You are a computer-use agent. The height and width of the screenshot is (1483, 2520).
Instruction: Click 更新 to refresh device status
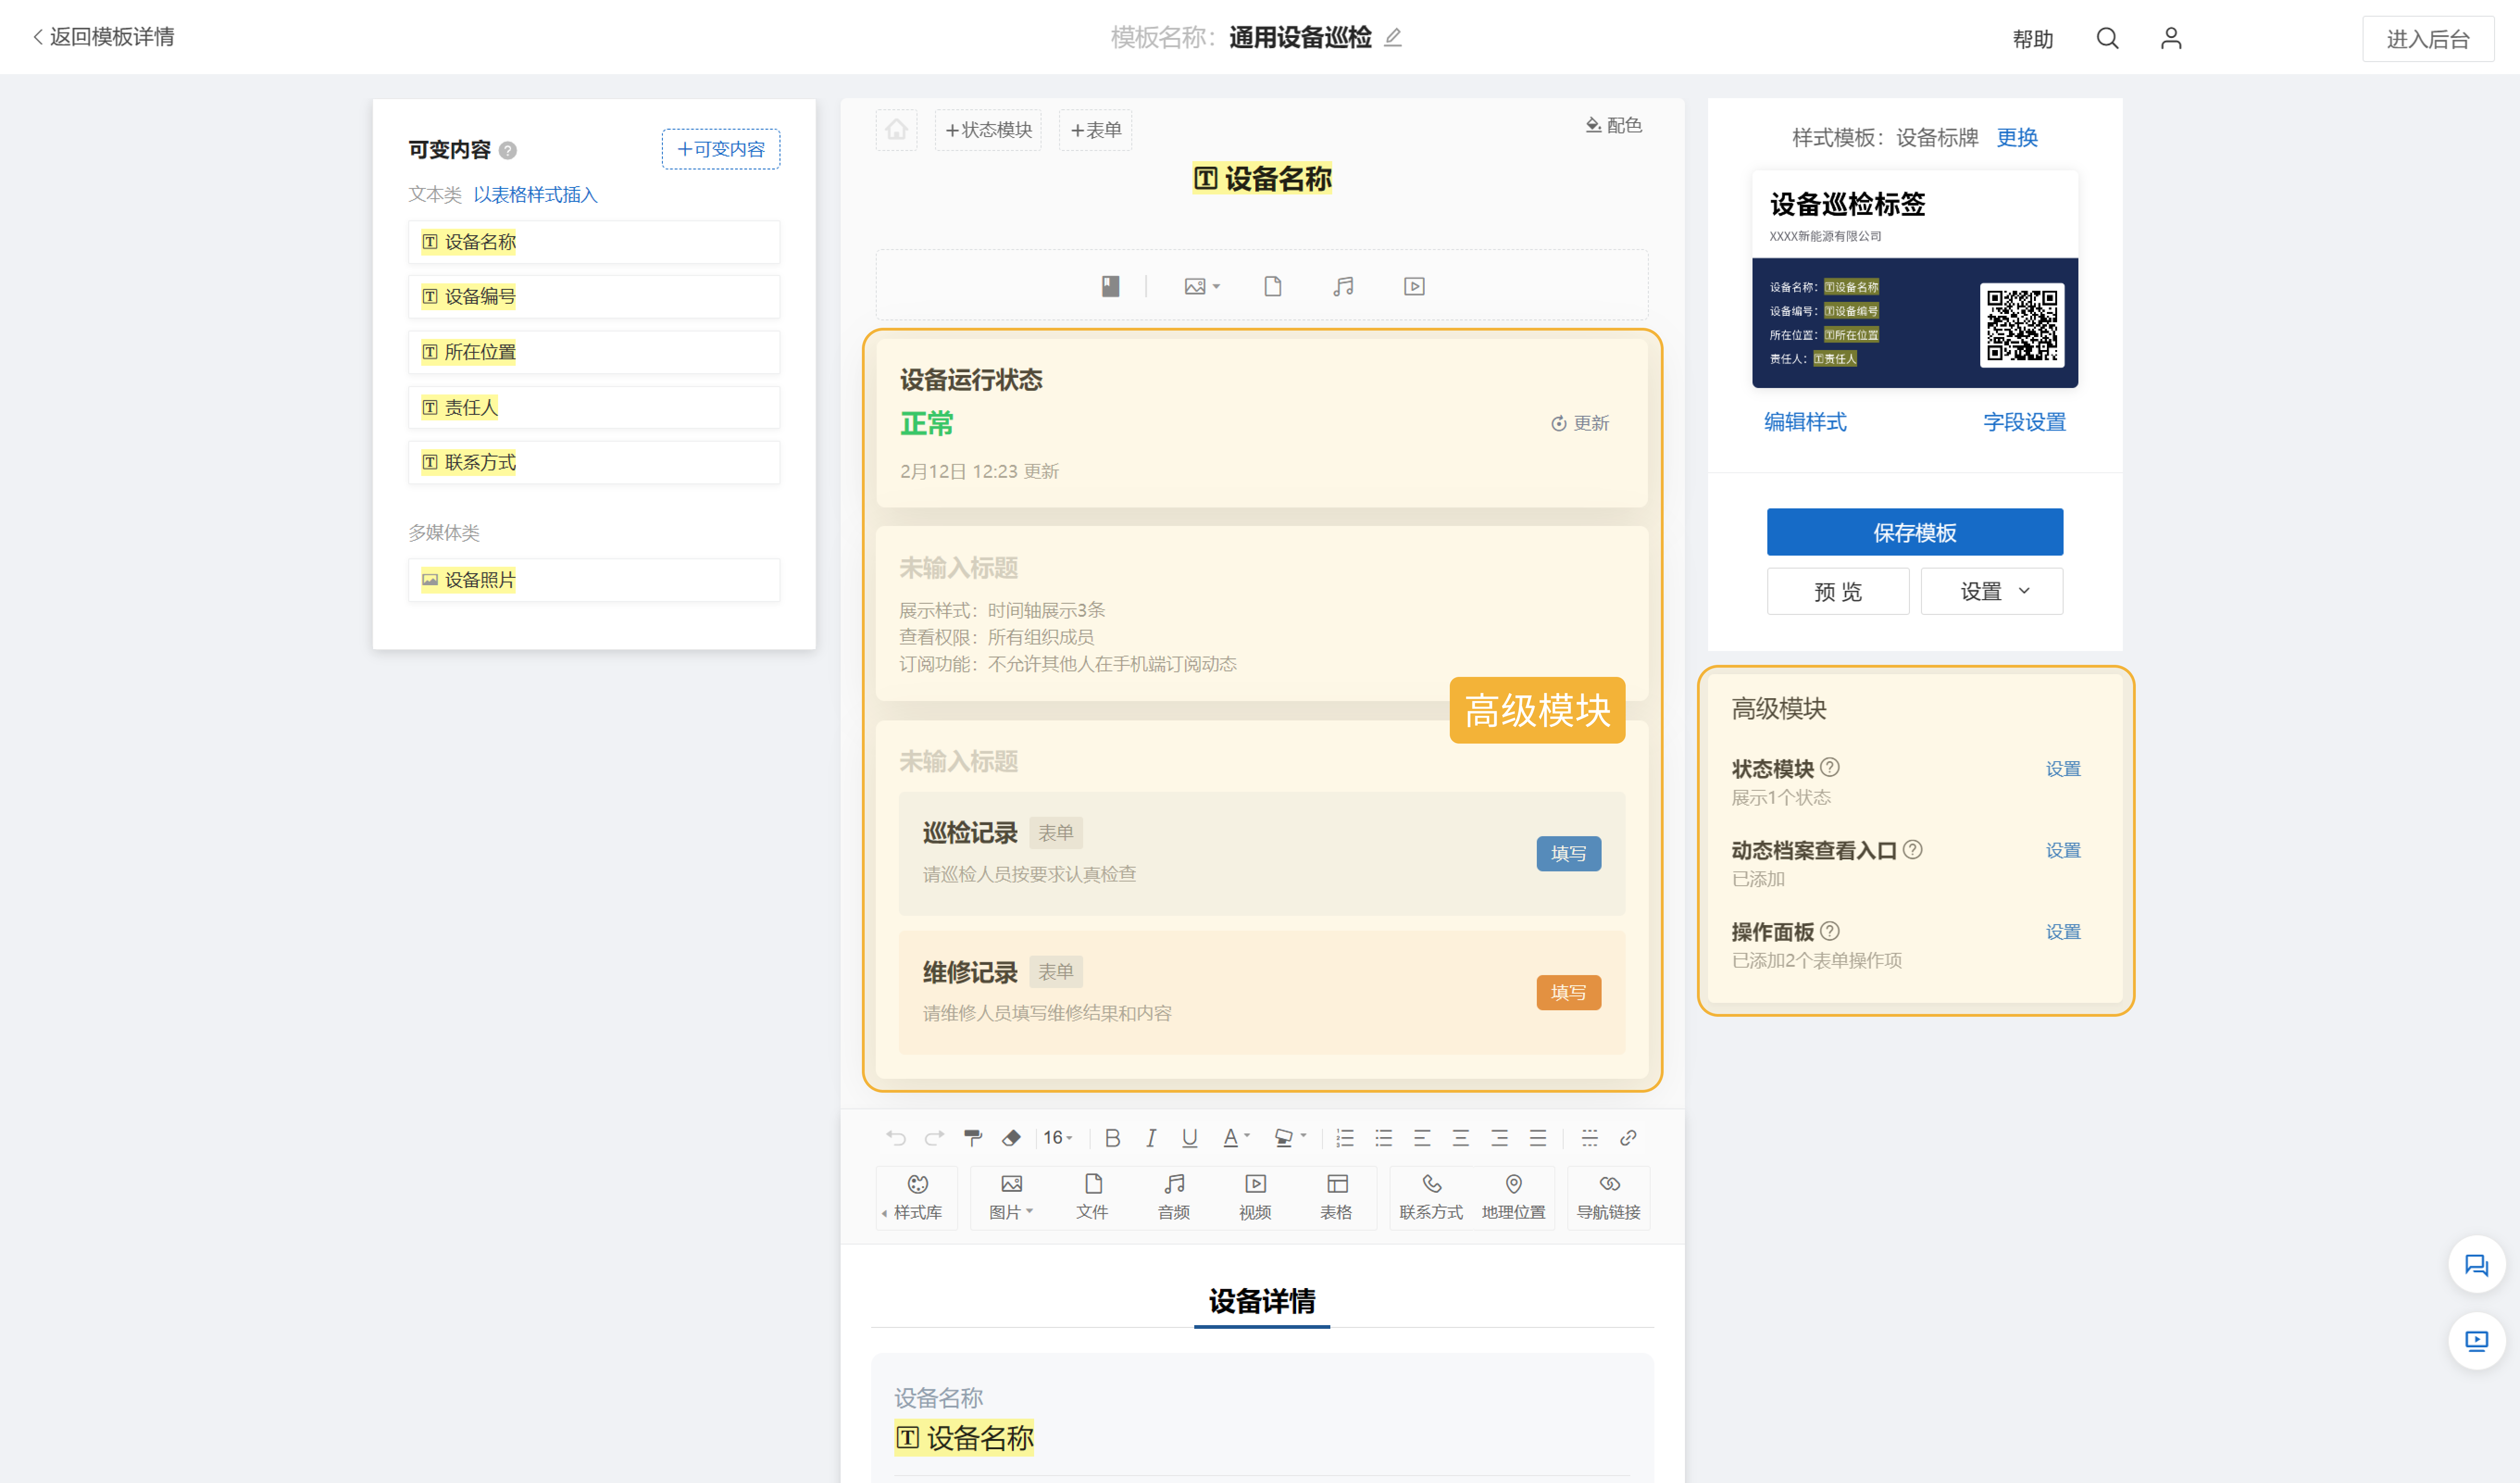click(1580, 423)
